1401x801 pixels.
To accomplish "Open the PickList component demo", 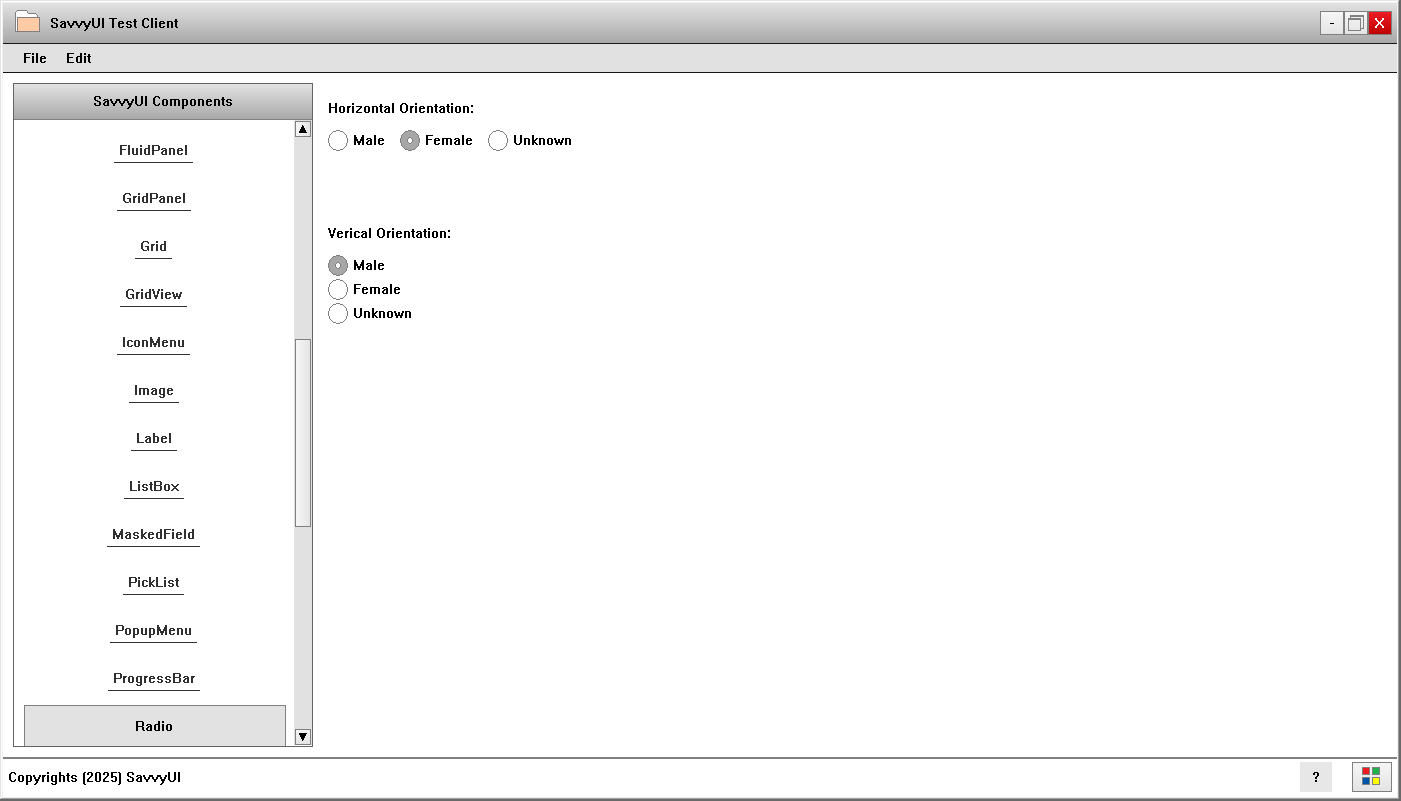I will click(153, 583).
